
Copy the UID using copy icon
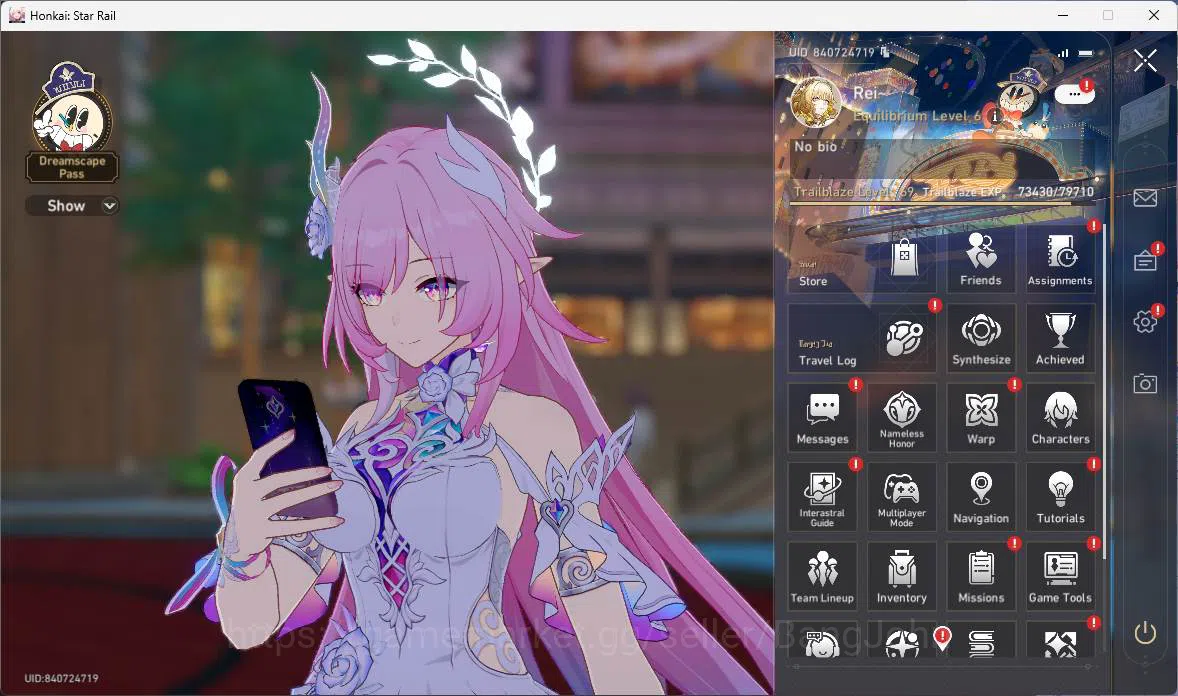coord(885,52)
